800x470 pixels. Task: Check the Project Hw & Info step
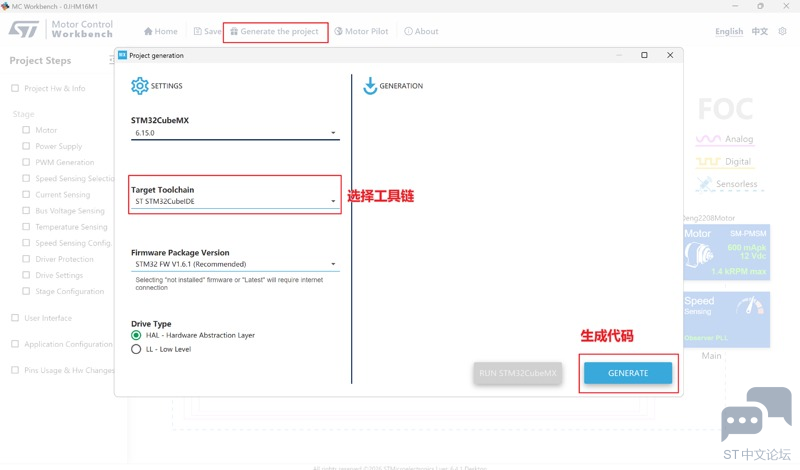15,88
